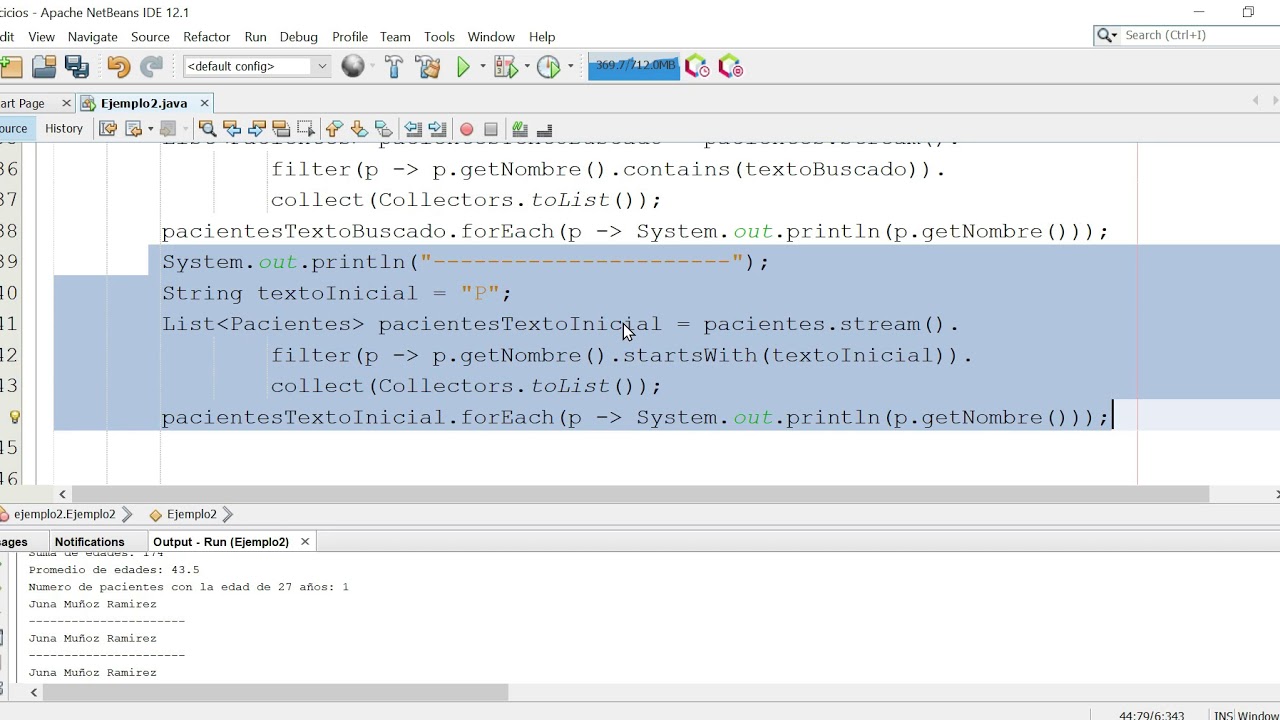Open the Refactor menu

click(x=207, y=36)
